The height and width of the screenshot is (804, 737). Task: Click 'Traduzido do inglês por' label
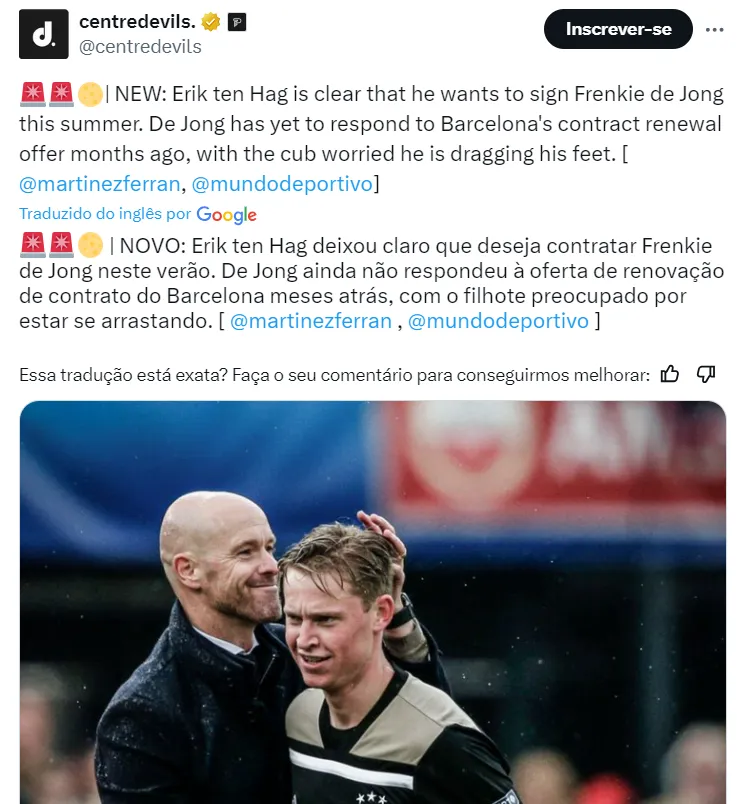tap(105, 213)
